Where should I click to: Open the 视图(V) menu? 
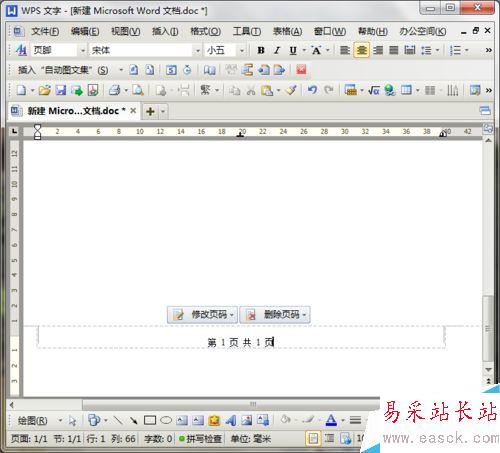126,31
